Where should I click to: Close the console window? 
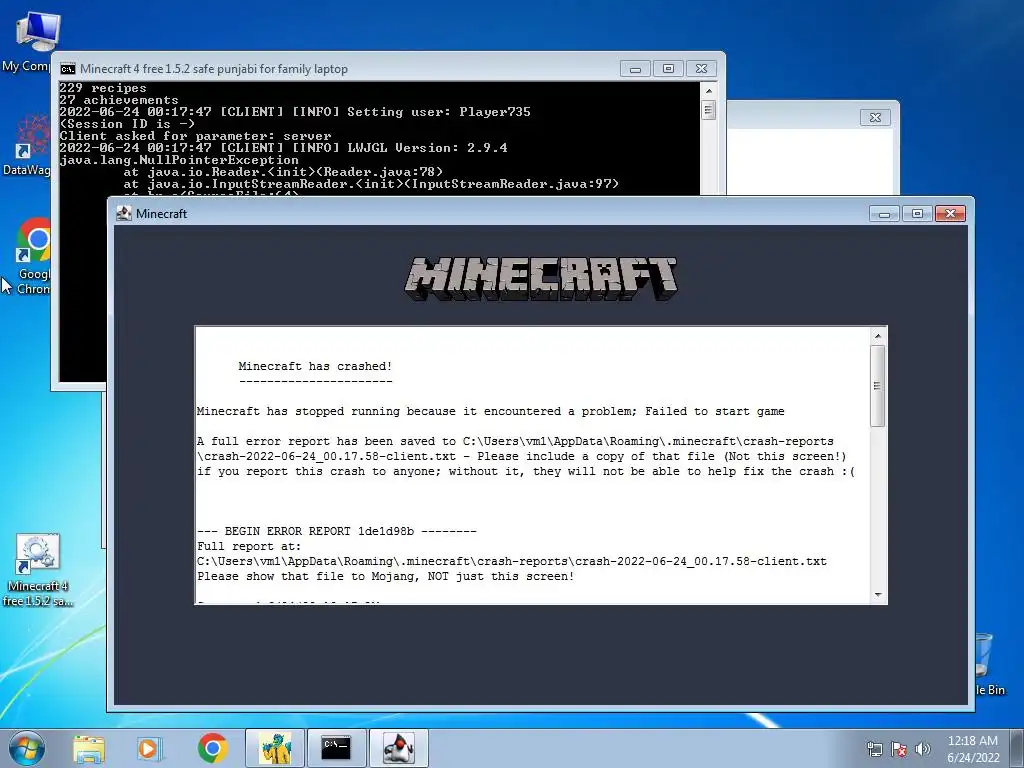point(701,69)
